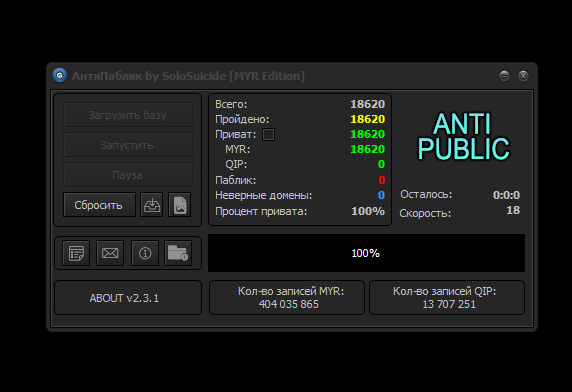Click the green Приват value 18620
The image size is (572, 392).
tap(367, 134)
